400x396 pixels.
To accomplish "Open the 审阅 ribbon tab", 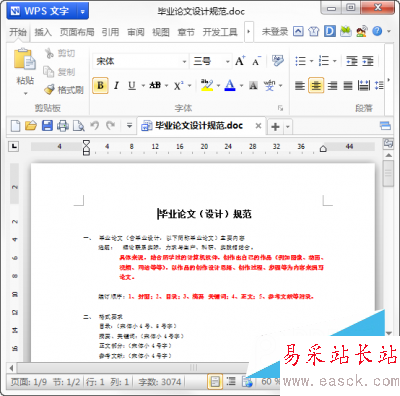I will [x=136, y=32].
